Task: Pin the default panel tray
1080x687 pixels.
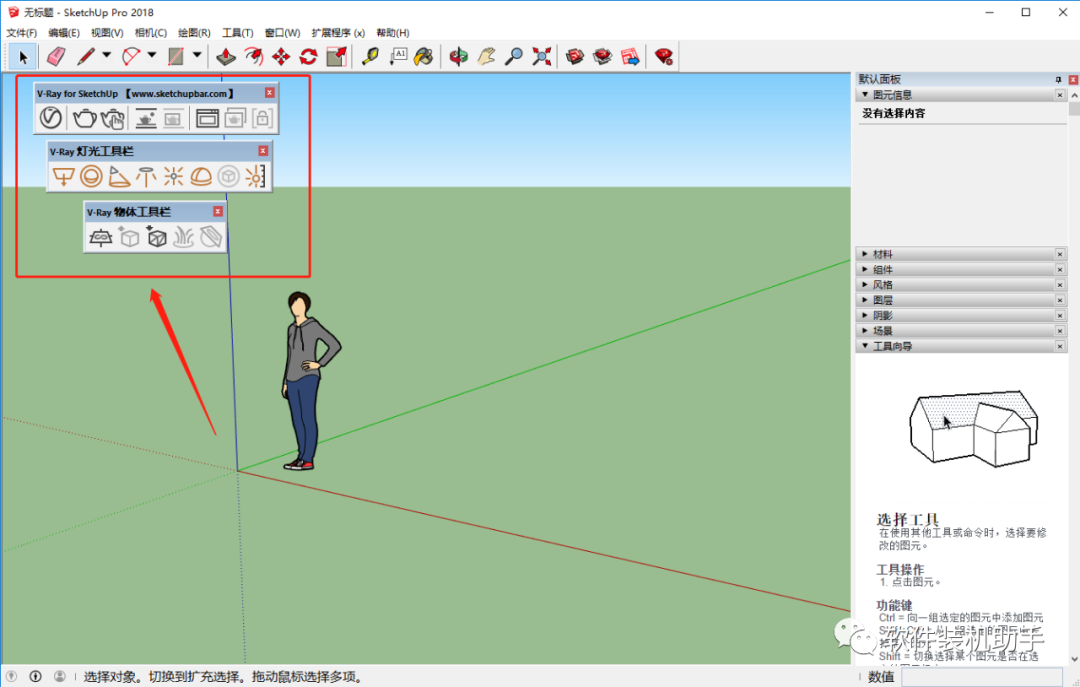Action: click(1059, 80)
